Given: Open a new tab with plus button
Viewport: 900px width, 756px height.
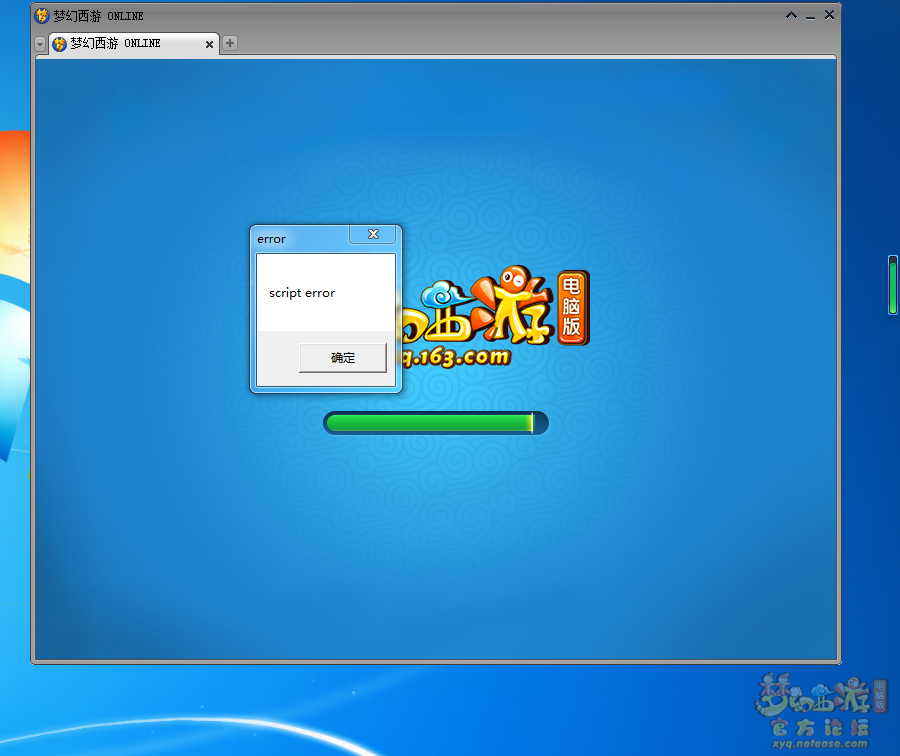Looking at the screenshot, I should pos(230,43).
